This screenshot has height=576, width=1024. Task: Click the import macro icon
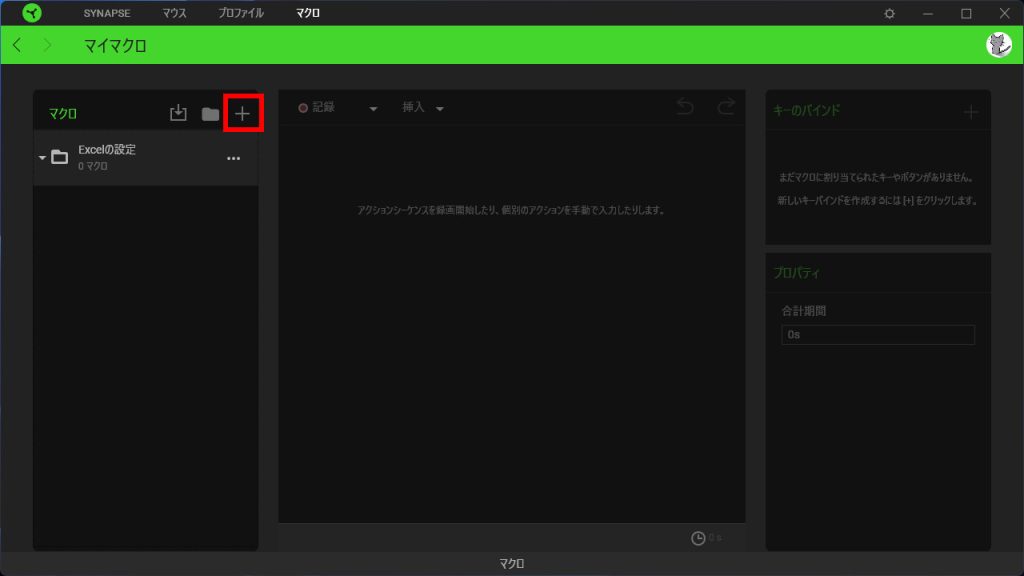[178, 113]
